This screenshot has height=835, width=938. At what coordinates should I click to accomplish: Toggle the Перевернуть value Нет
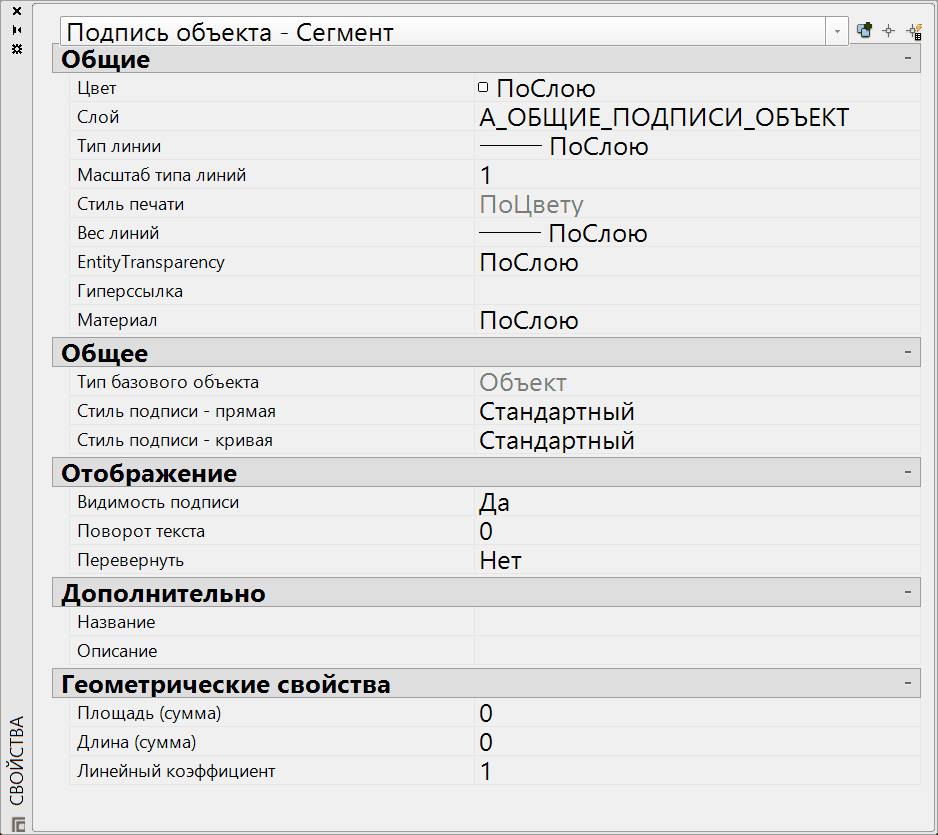(x=696, y=561)
